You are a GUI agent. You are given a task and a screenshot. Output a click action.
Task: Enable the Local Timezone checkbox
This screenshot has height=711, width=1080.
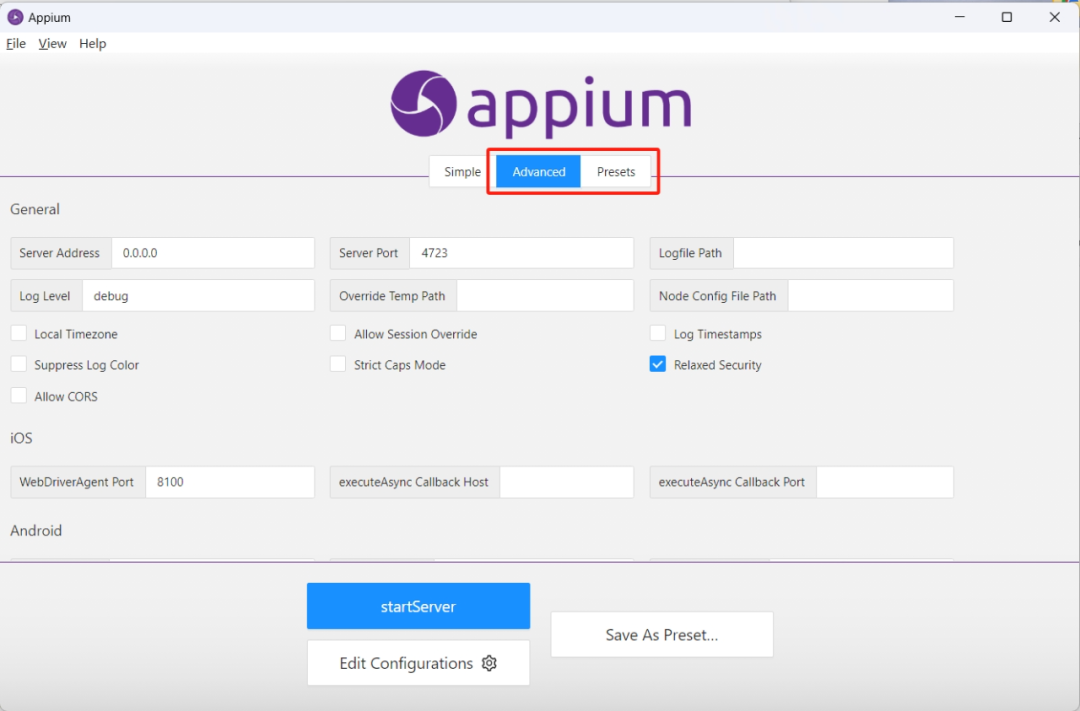(x=19, y=333)
